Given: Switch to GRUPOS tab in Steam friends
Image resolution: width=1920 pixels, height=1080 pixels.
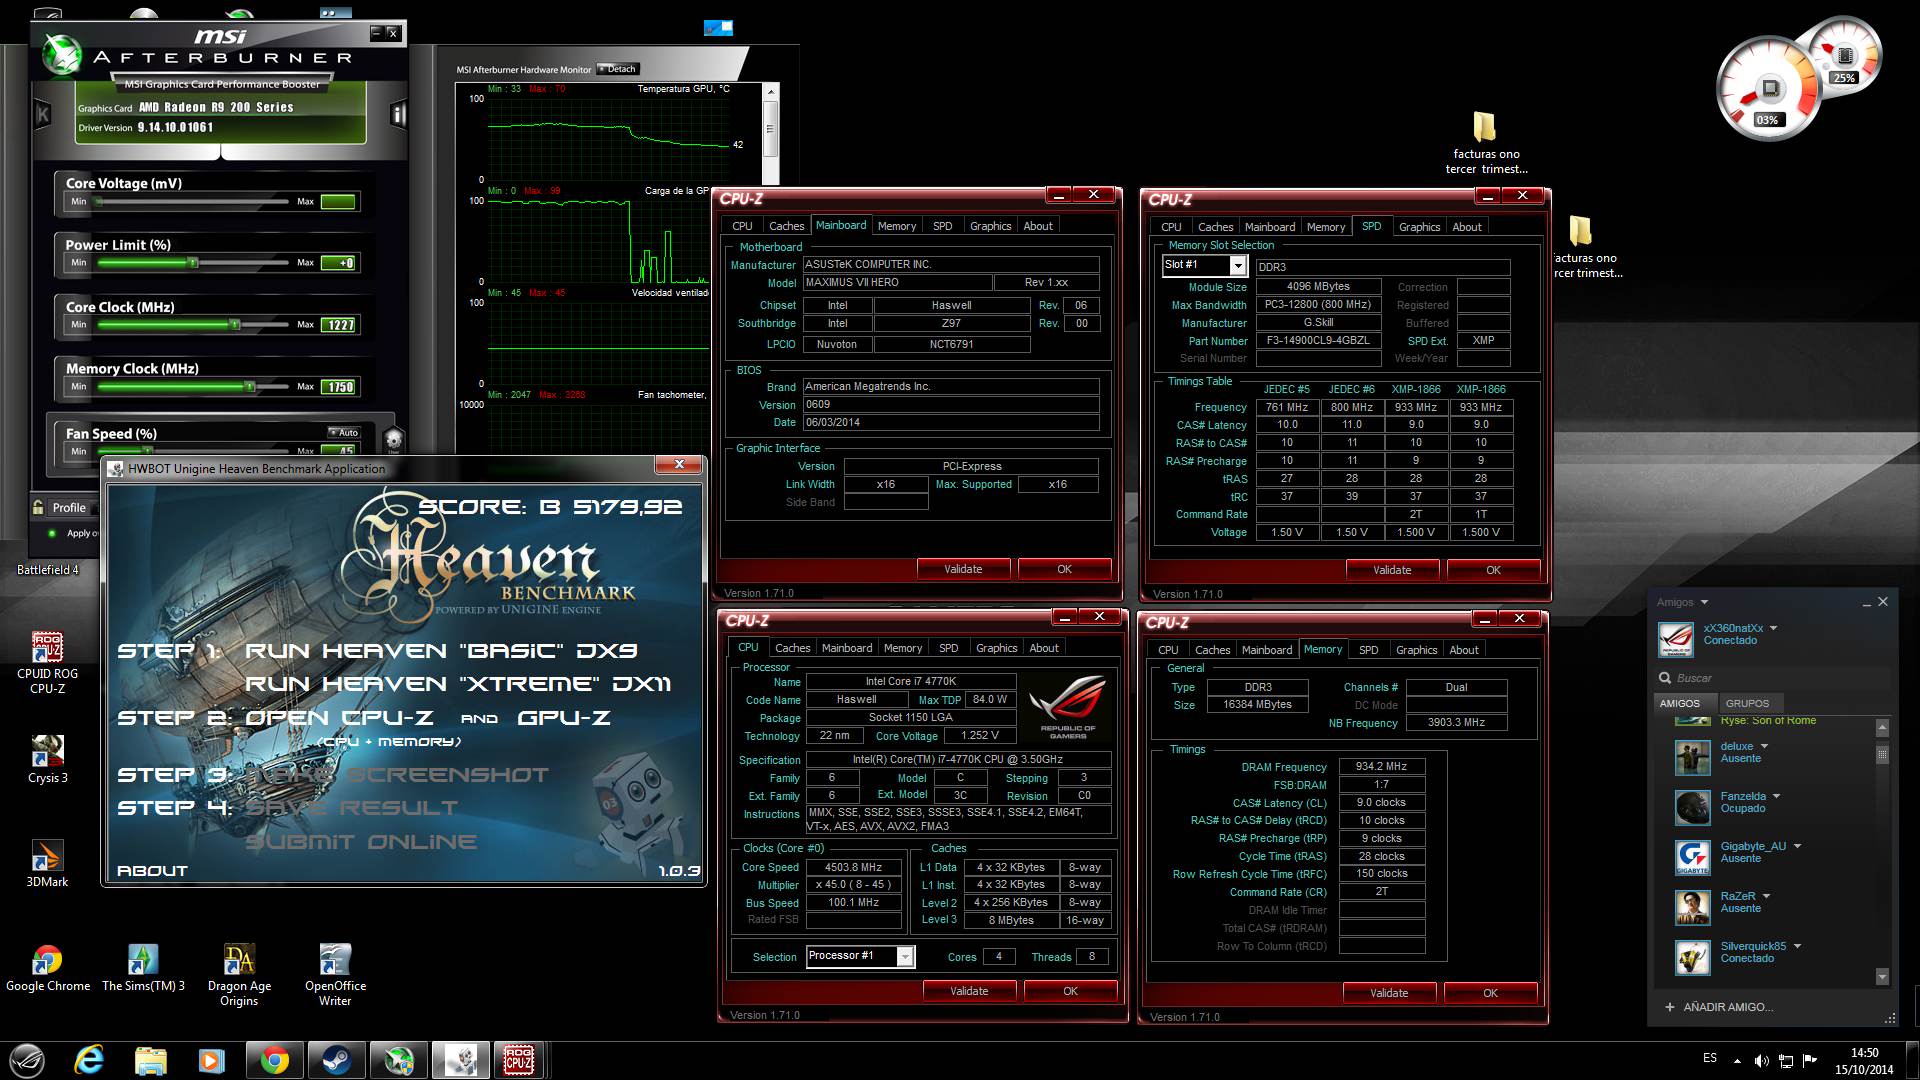Looking at the screenshot, I should click(x=1747, y=703).
